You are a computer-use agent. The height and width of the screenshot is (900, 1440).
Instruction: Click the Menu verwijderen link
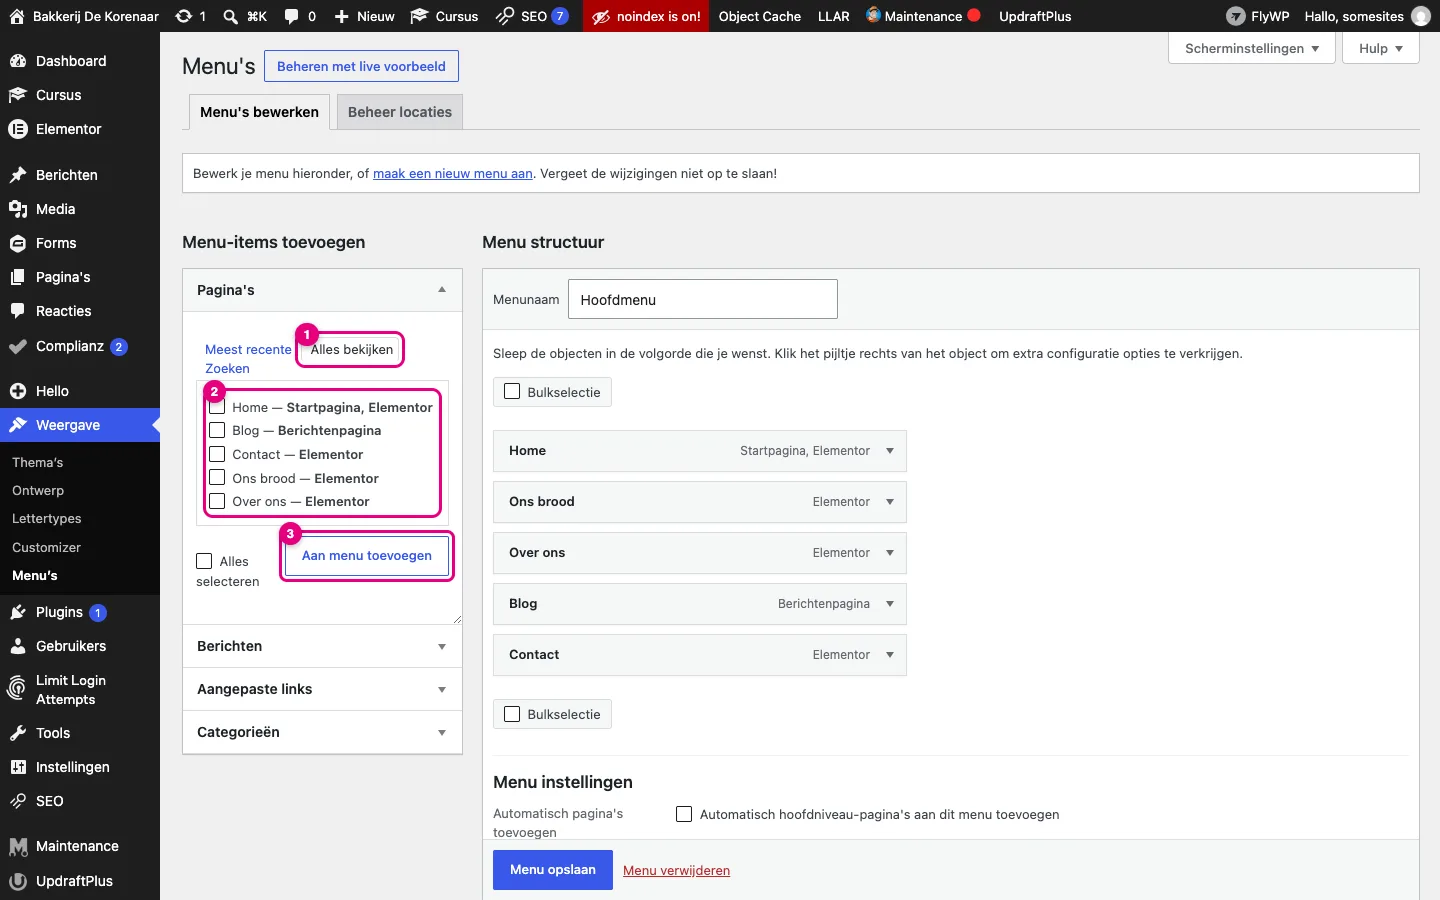pyautogui.click(x=676, y=870)
